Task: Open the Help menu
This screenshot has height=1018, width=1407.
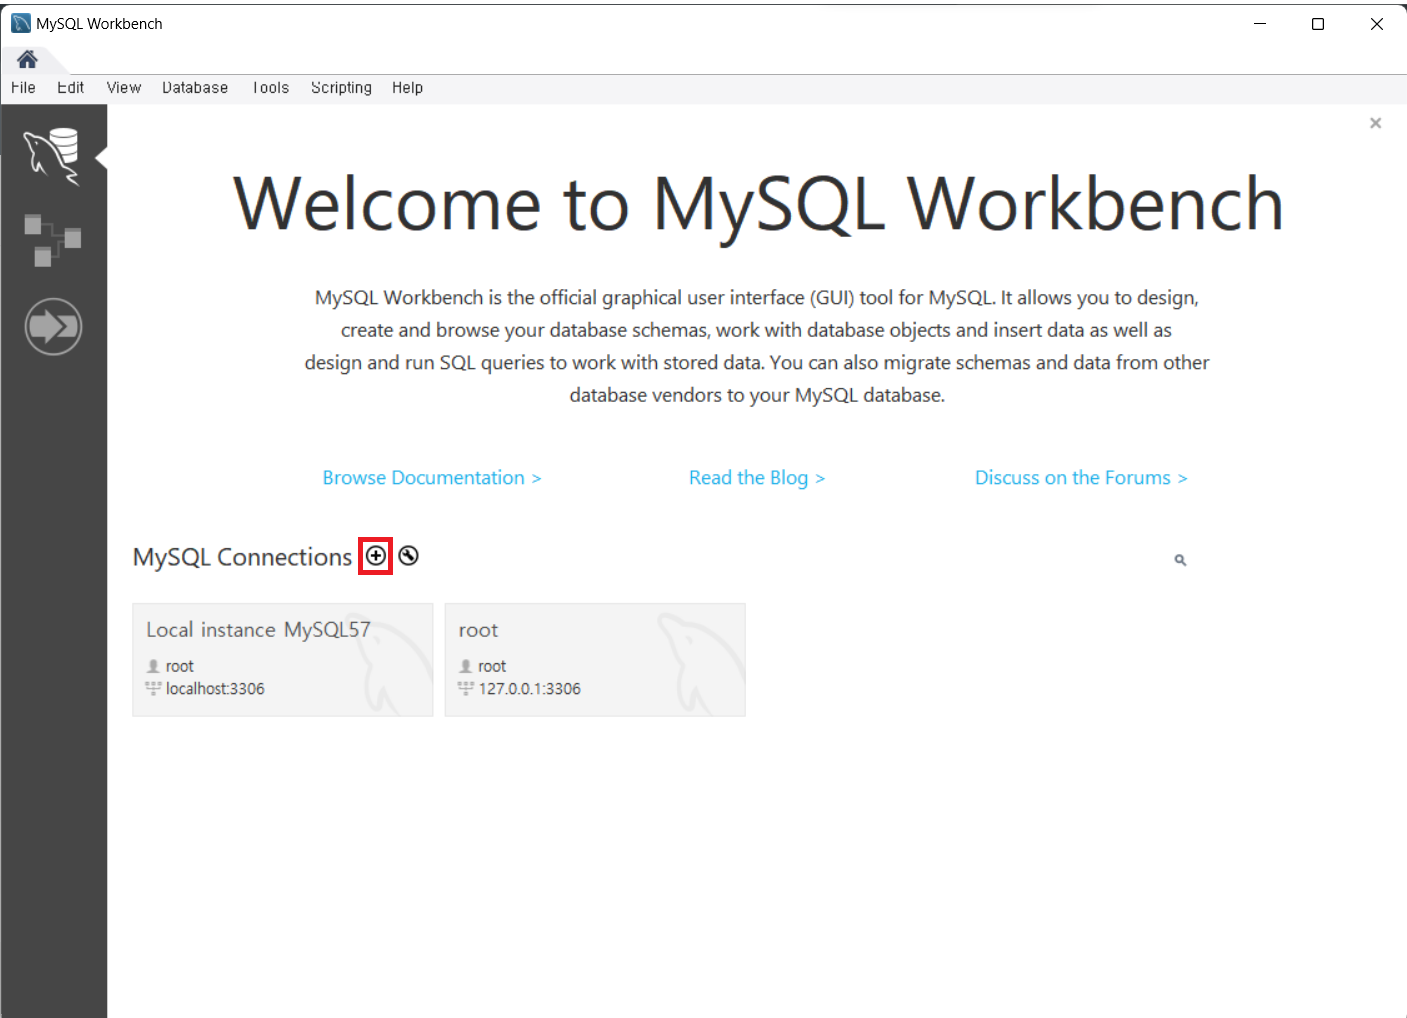Action: pos(407,88)
